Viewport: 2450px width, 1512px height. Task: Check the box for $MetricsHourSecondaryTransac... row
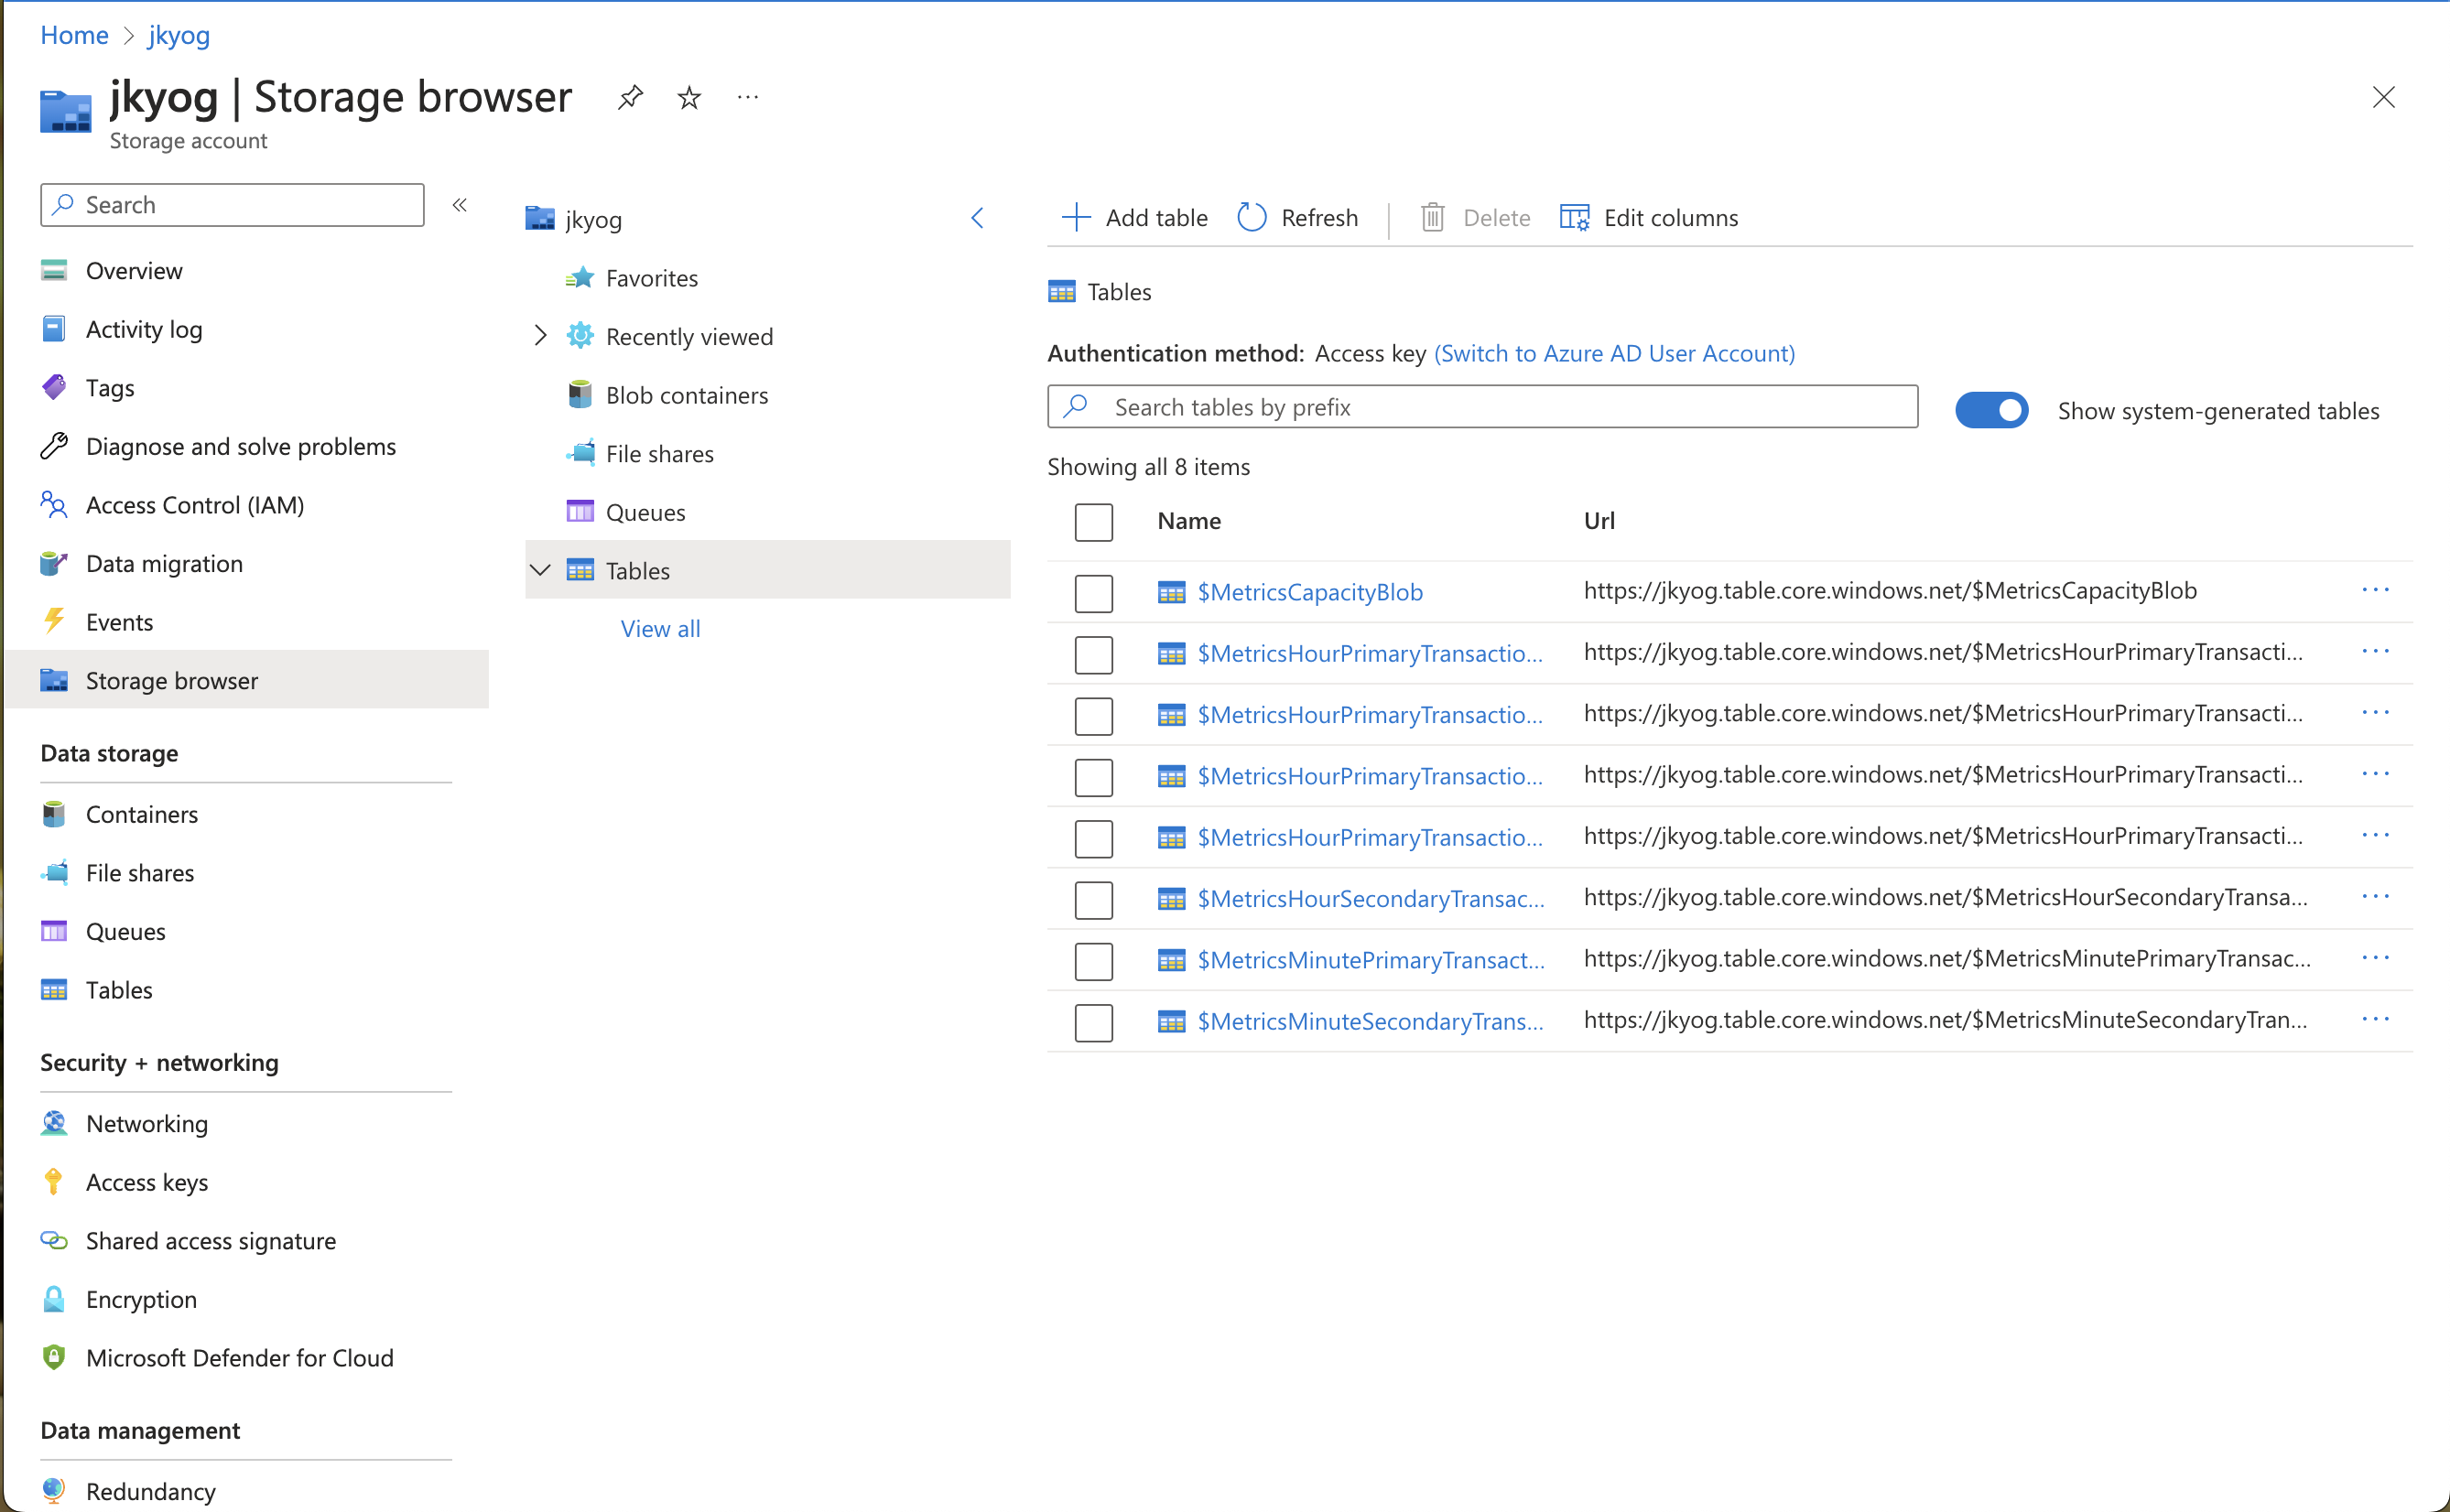(x=1093, y=899)
